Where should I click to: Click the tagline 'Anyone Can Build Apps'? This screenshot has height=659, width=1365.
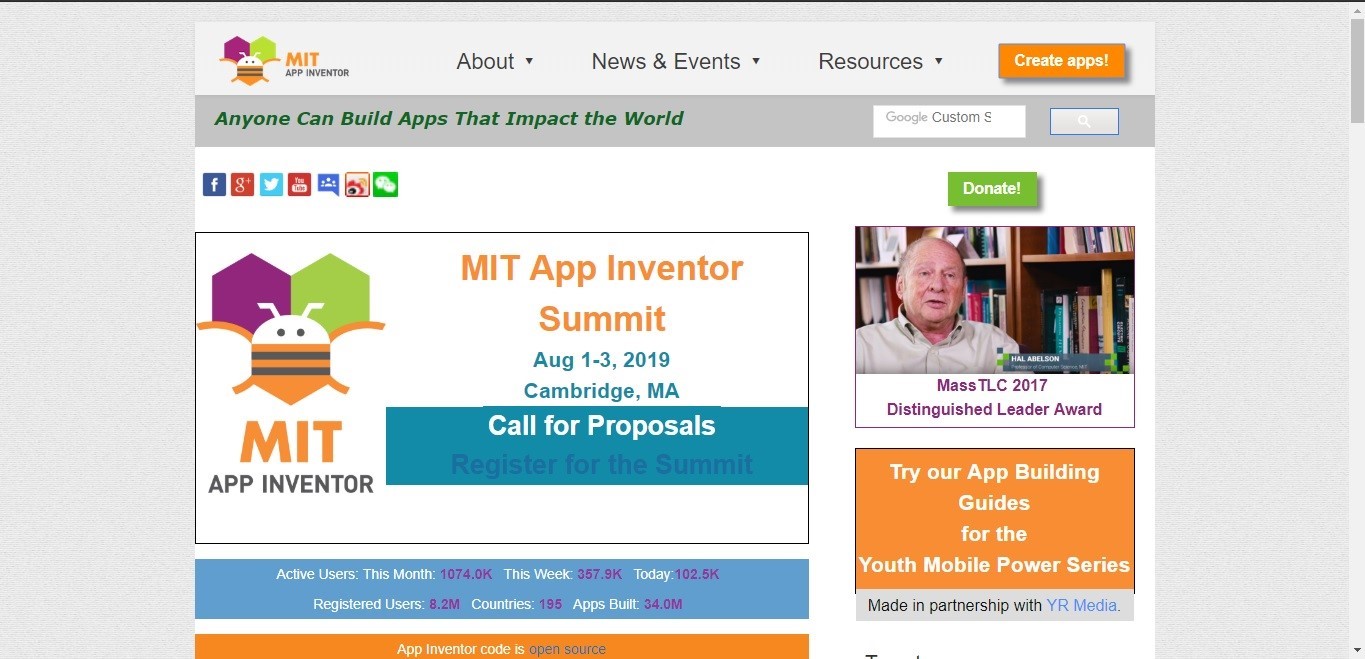tap(449, 119)
